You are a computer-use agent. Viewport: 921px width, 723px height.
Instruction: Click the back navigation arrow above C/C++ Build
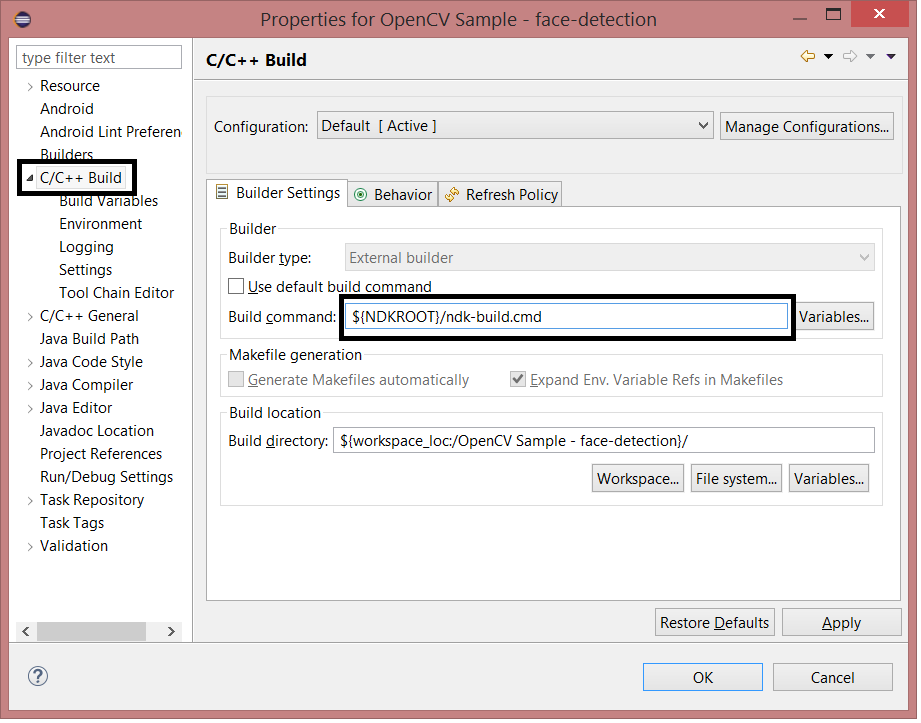tap(808, 56)
